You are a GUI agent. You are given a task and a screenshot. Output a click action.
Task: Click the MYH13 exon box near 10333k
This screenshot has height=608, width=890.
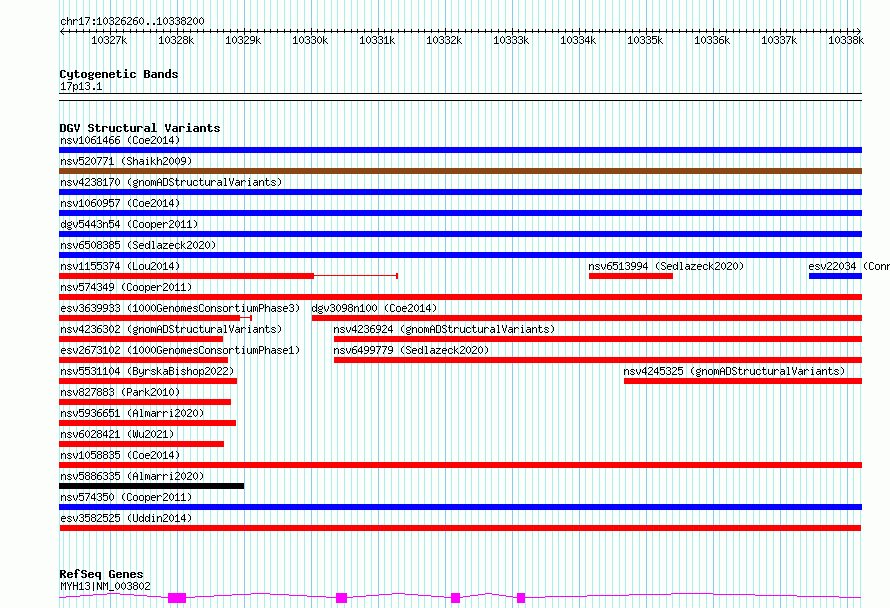(x=521, y=598)
